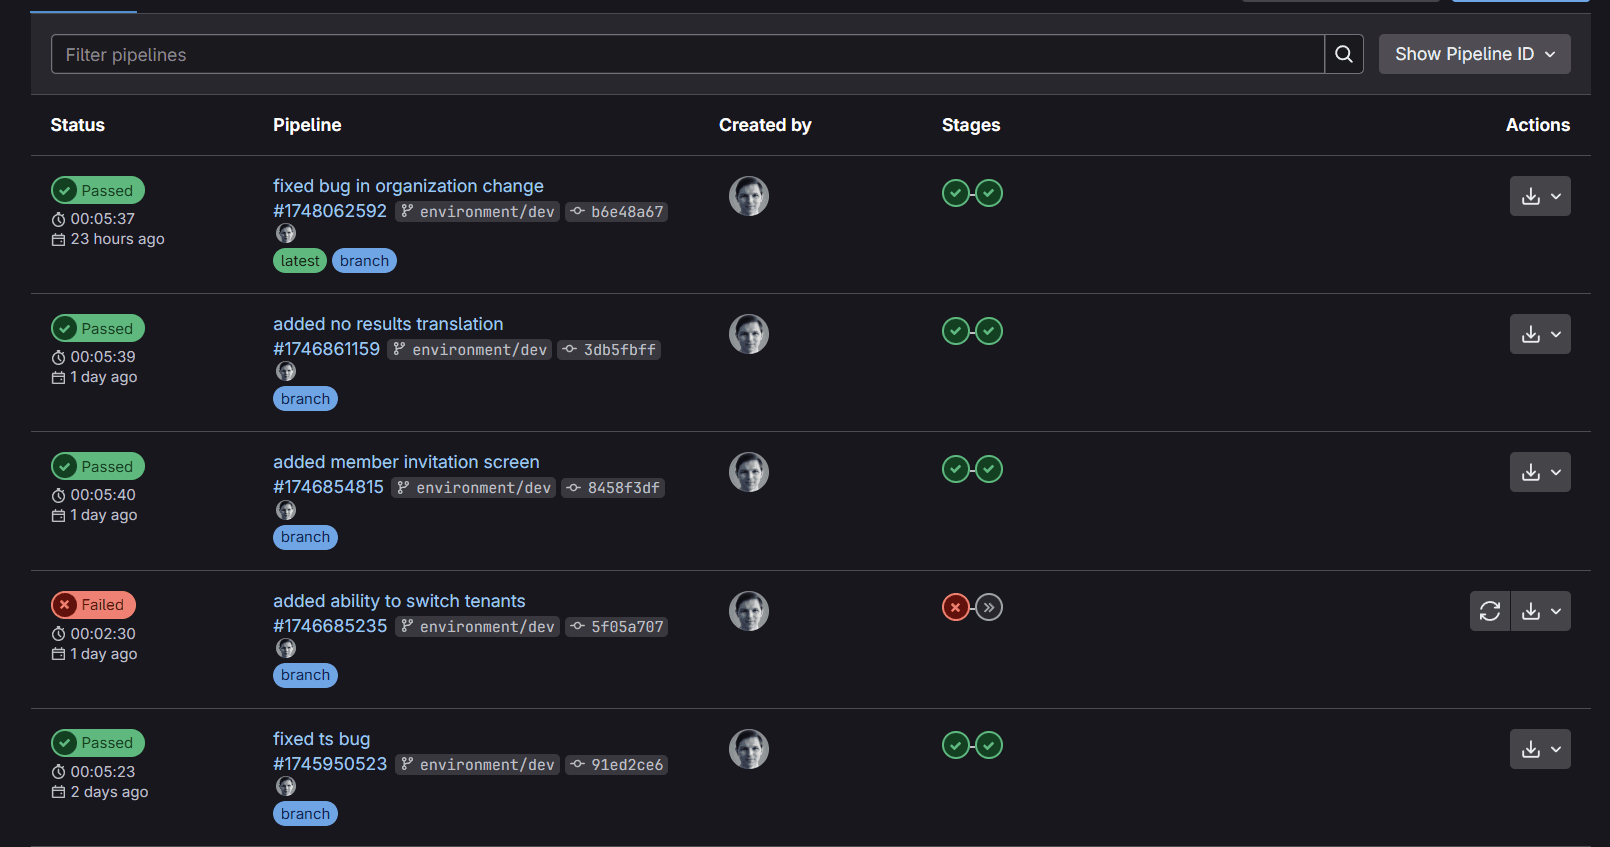This screenshot has height=847, width=1610.
Task: Click download artifacts icon for fixed ts bug pipeline
Action: [1533, 748]
